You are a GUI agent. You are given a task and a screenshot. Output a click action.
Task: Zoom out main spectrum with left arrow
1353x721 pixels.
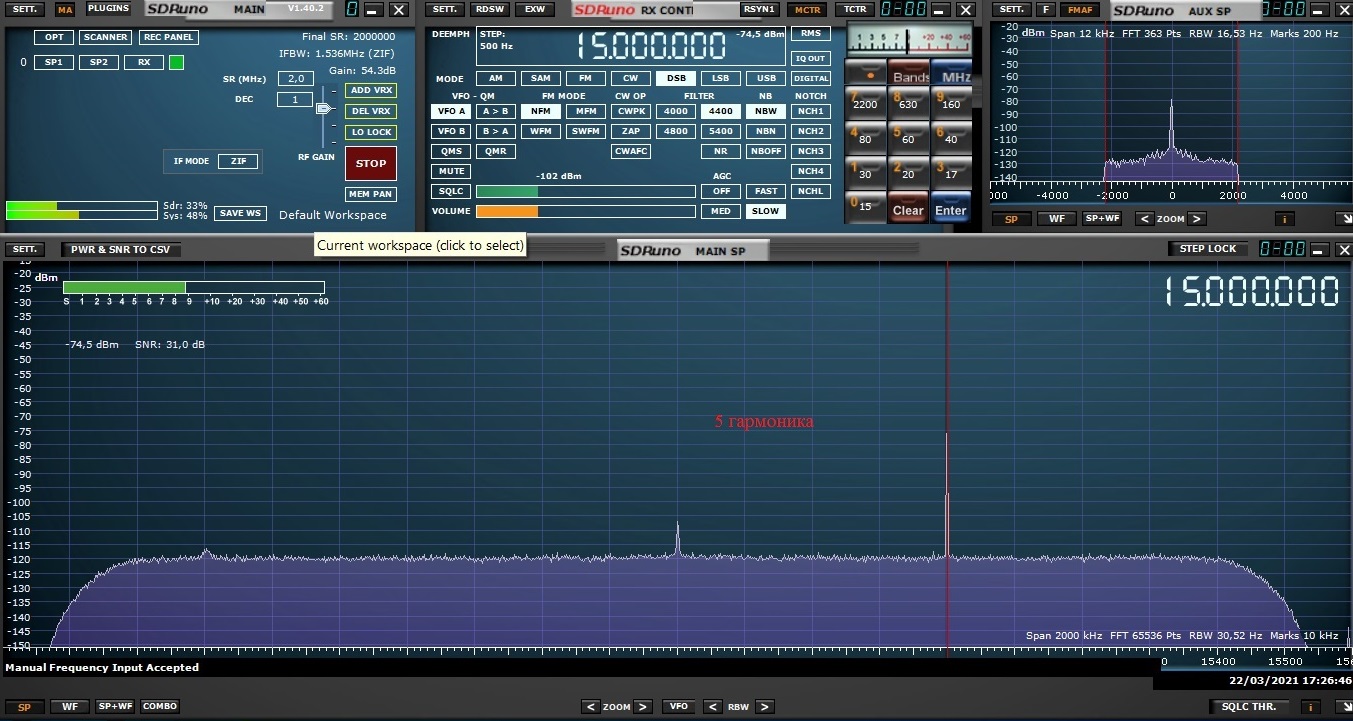[591, 706]
